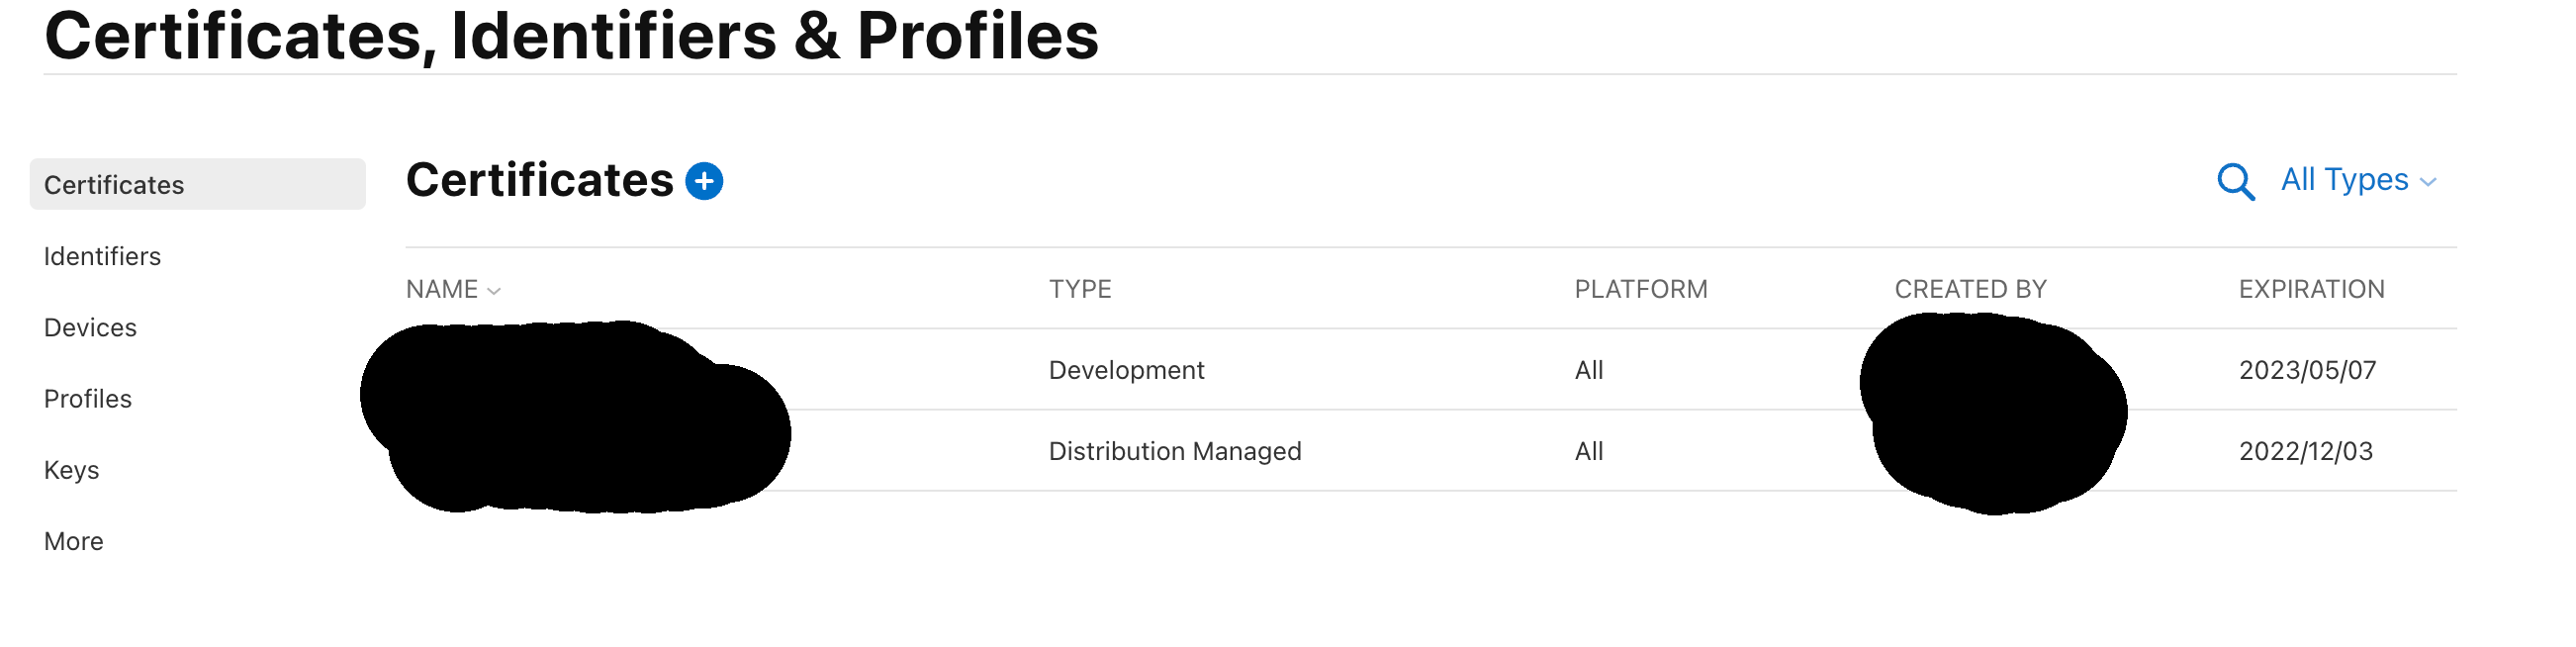Open the All Types filter dropdown
The width and height of the screenshot is (2576, 647).
point(2356,180)
